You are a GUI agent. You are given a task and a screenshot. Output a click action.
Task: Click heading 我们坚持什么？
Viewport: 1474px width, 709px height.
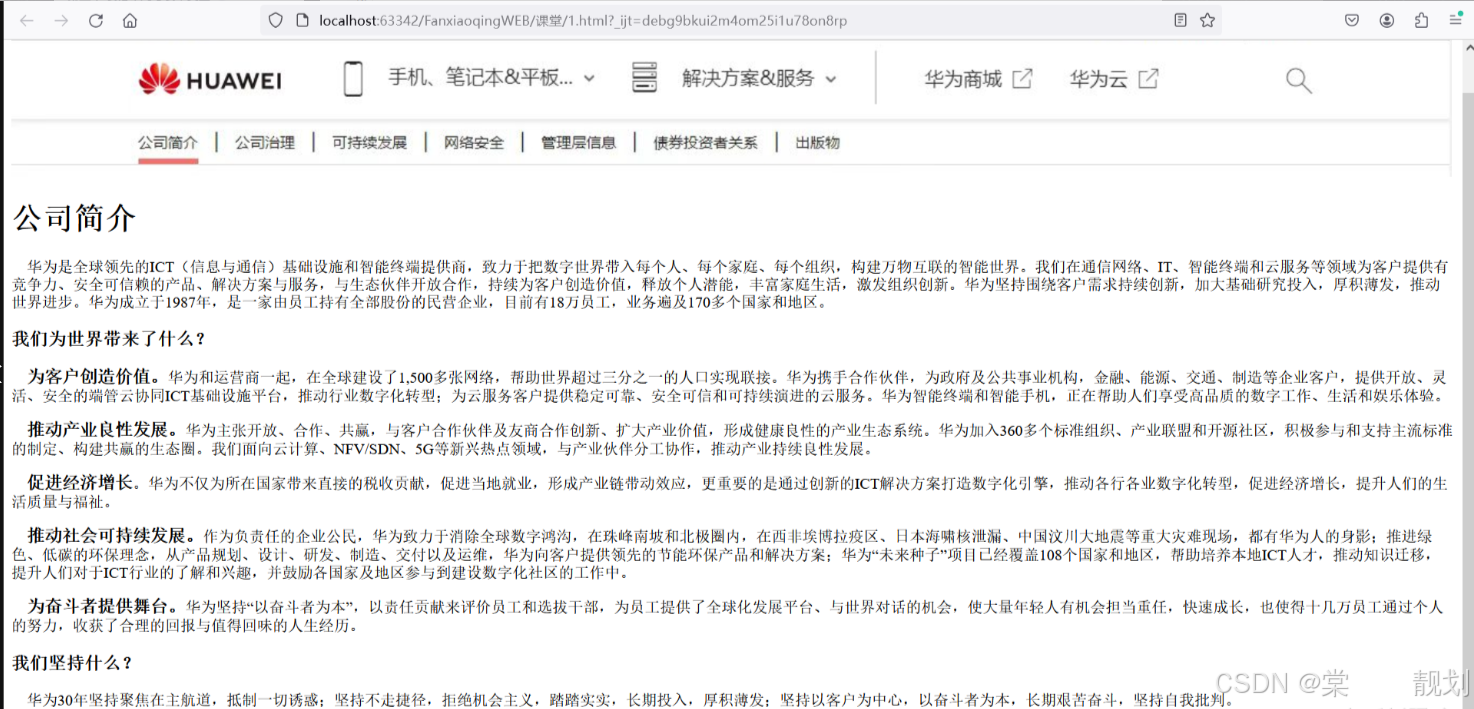[73, 663]
